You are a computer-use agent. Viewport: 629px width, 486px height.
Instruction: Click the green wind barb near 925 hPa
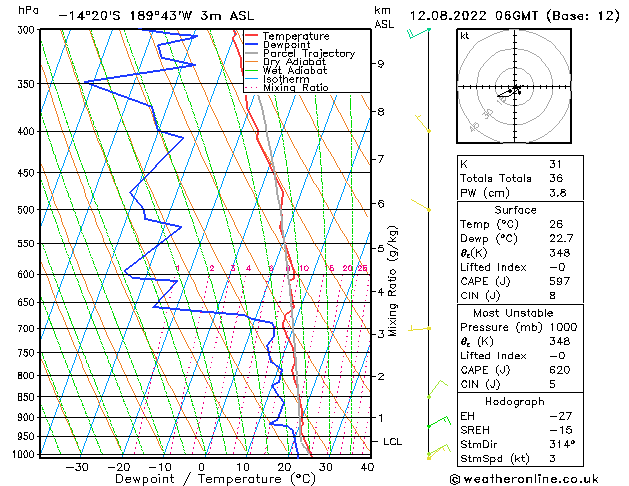[x=439, y=422]
